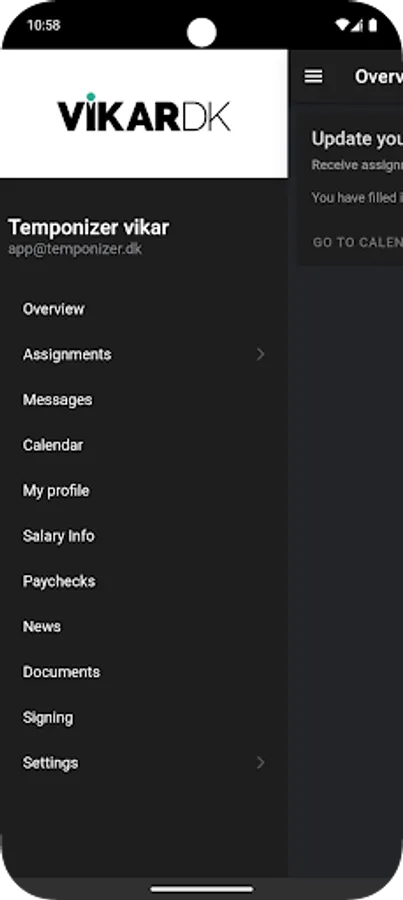View Paychecks
The height and width of the screenshot is (900, 403).
click(x=59, y=581)
